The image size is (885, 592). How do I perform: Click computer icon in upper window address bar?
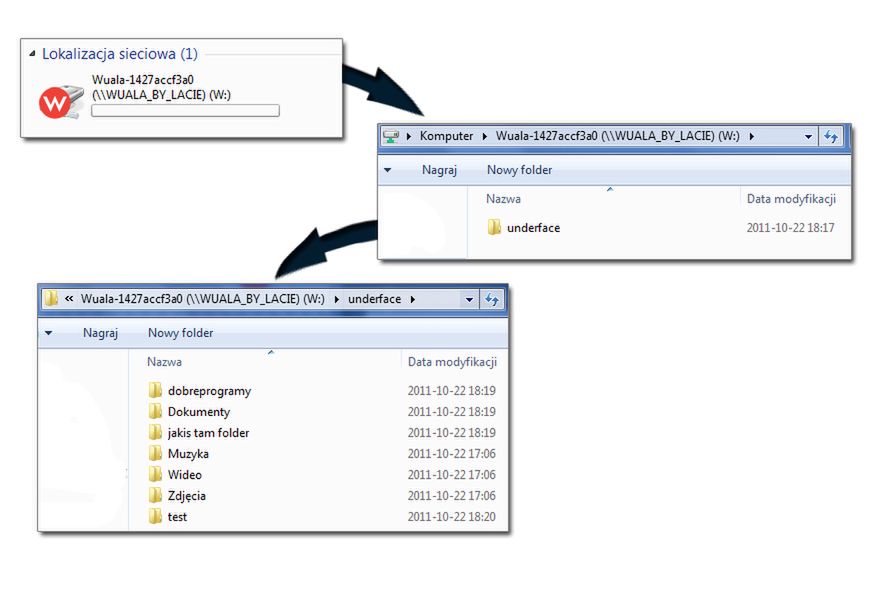pyautogui.click(x=391, y=136)
